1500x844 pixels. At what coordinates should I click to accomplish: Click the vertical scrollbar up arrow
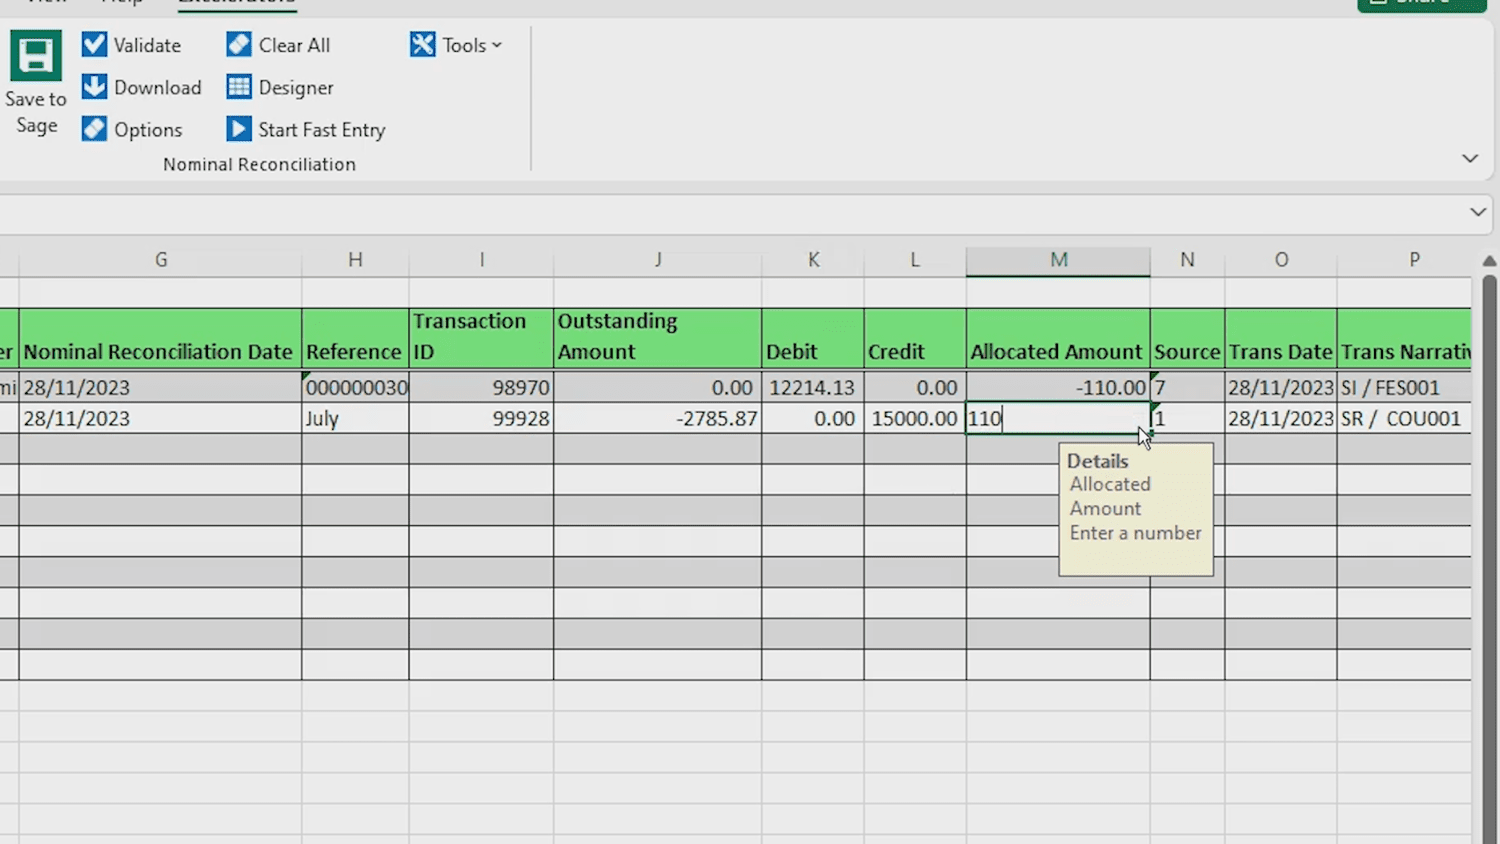click(1489, 261)
